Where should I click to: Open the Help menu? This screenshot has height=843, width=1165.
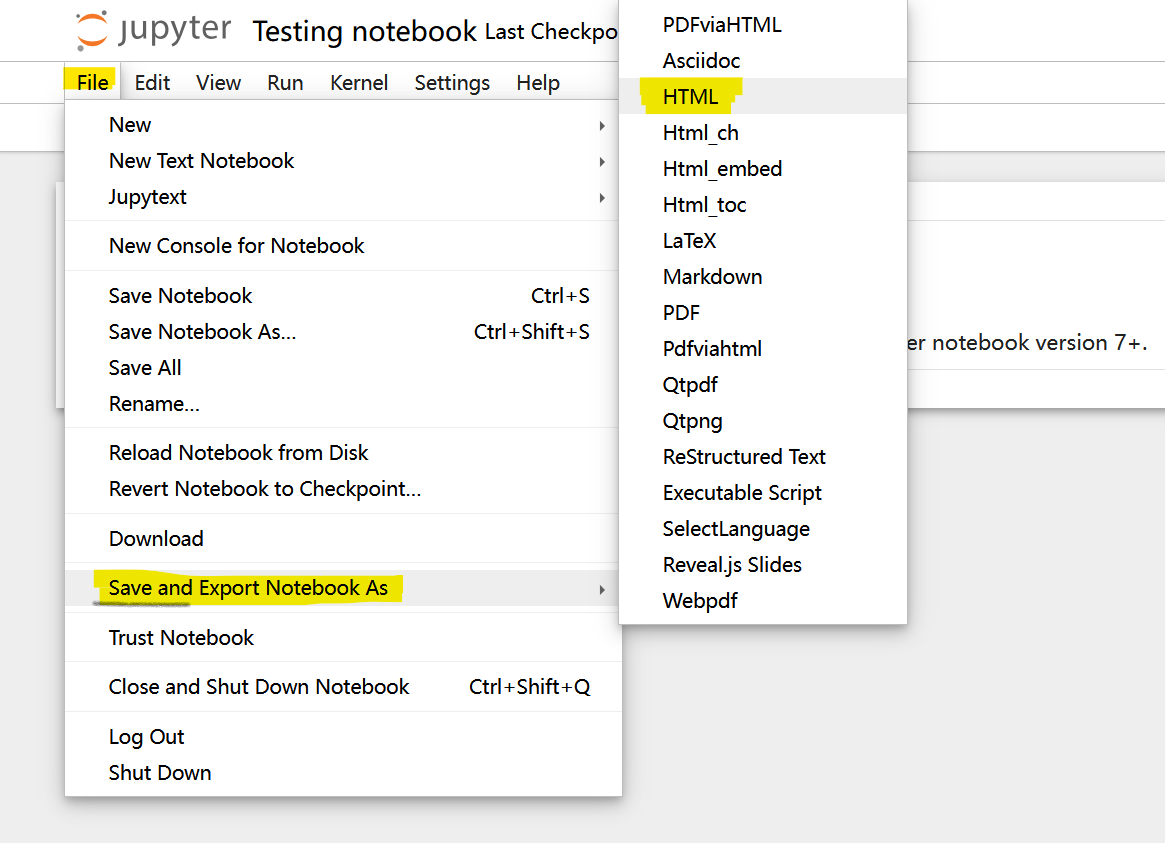click(538, 82)
